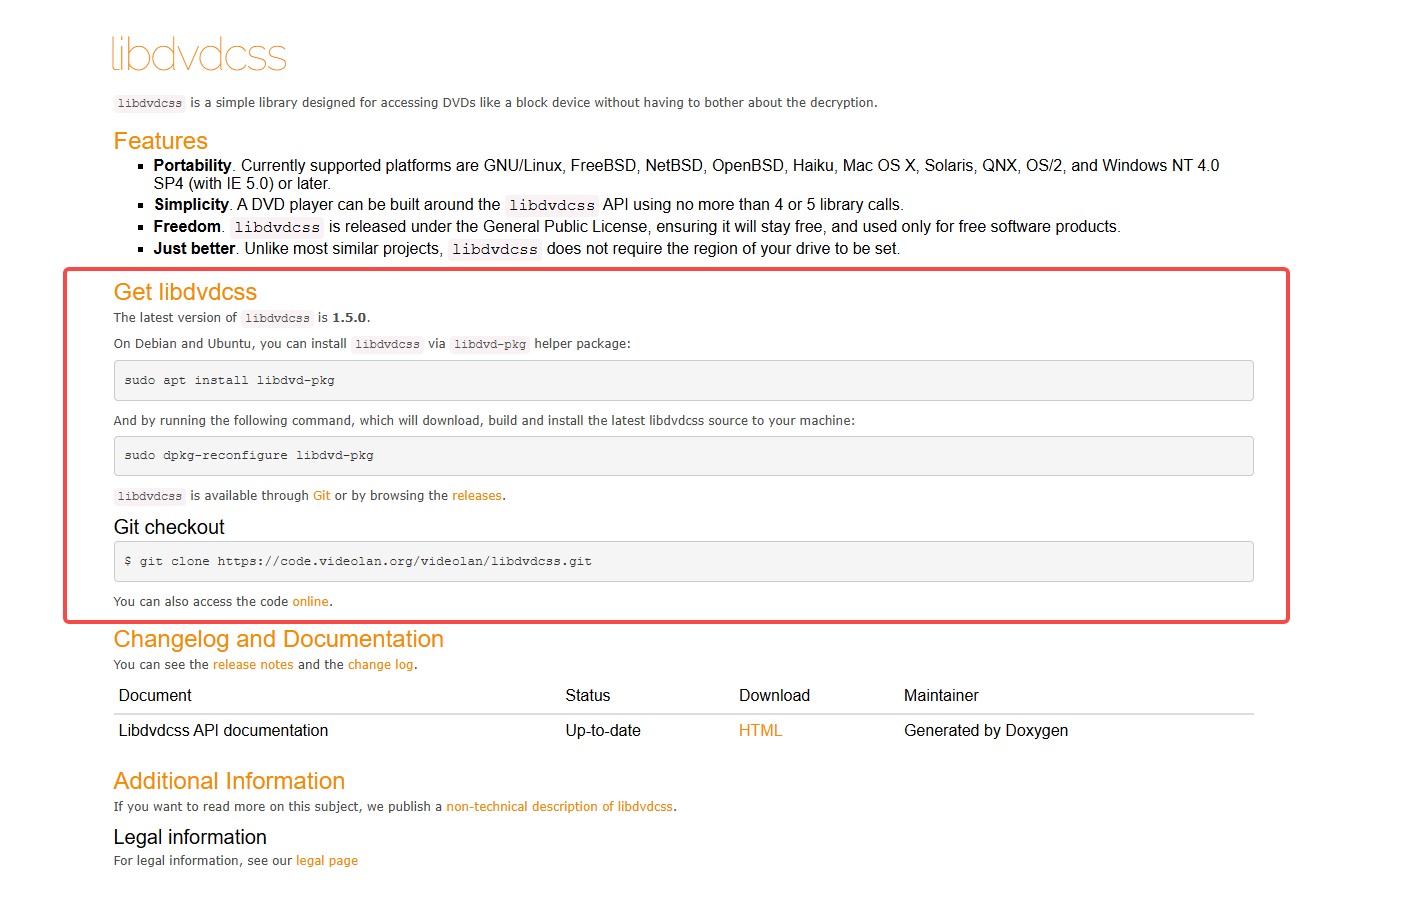Select the git clone command block
Viewport: 1402px width, 908px height.
683,562
